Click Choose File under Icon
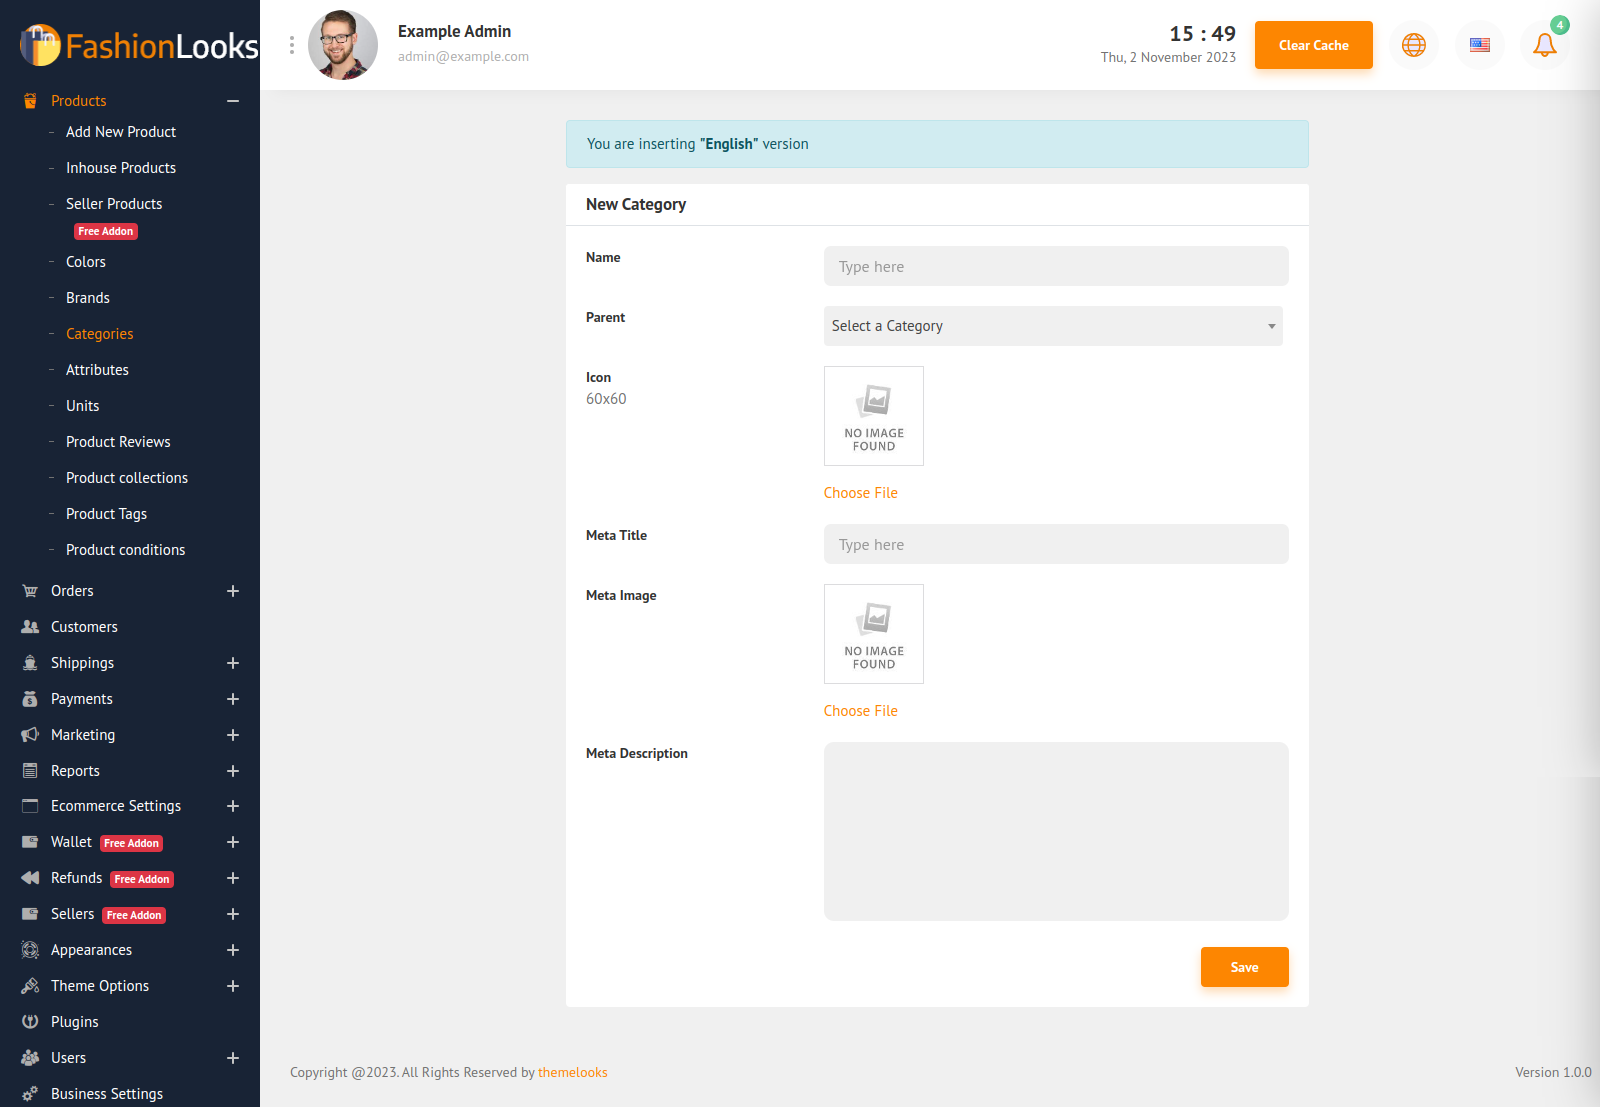 point(860,493)
